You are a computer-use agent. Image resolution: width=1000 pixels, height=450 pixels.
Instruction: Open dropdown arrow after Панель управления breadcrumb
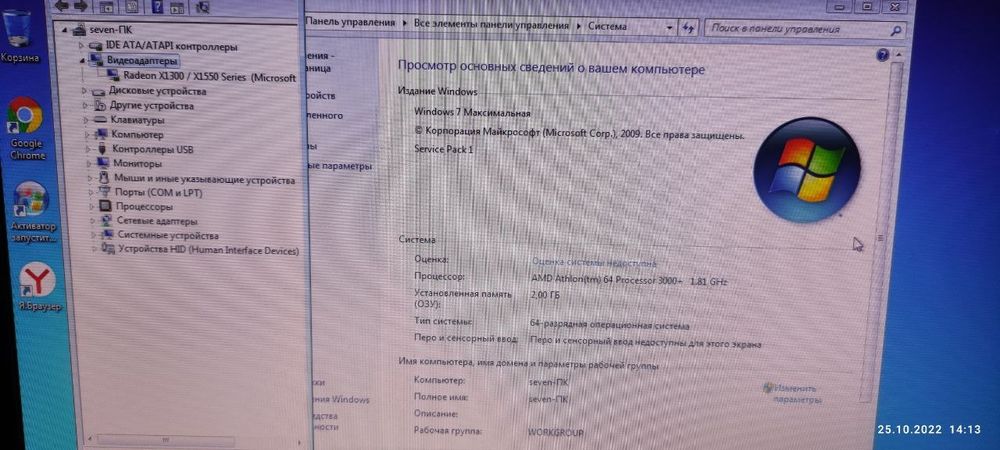point(405,24)
